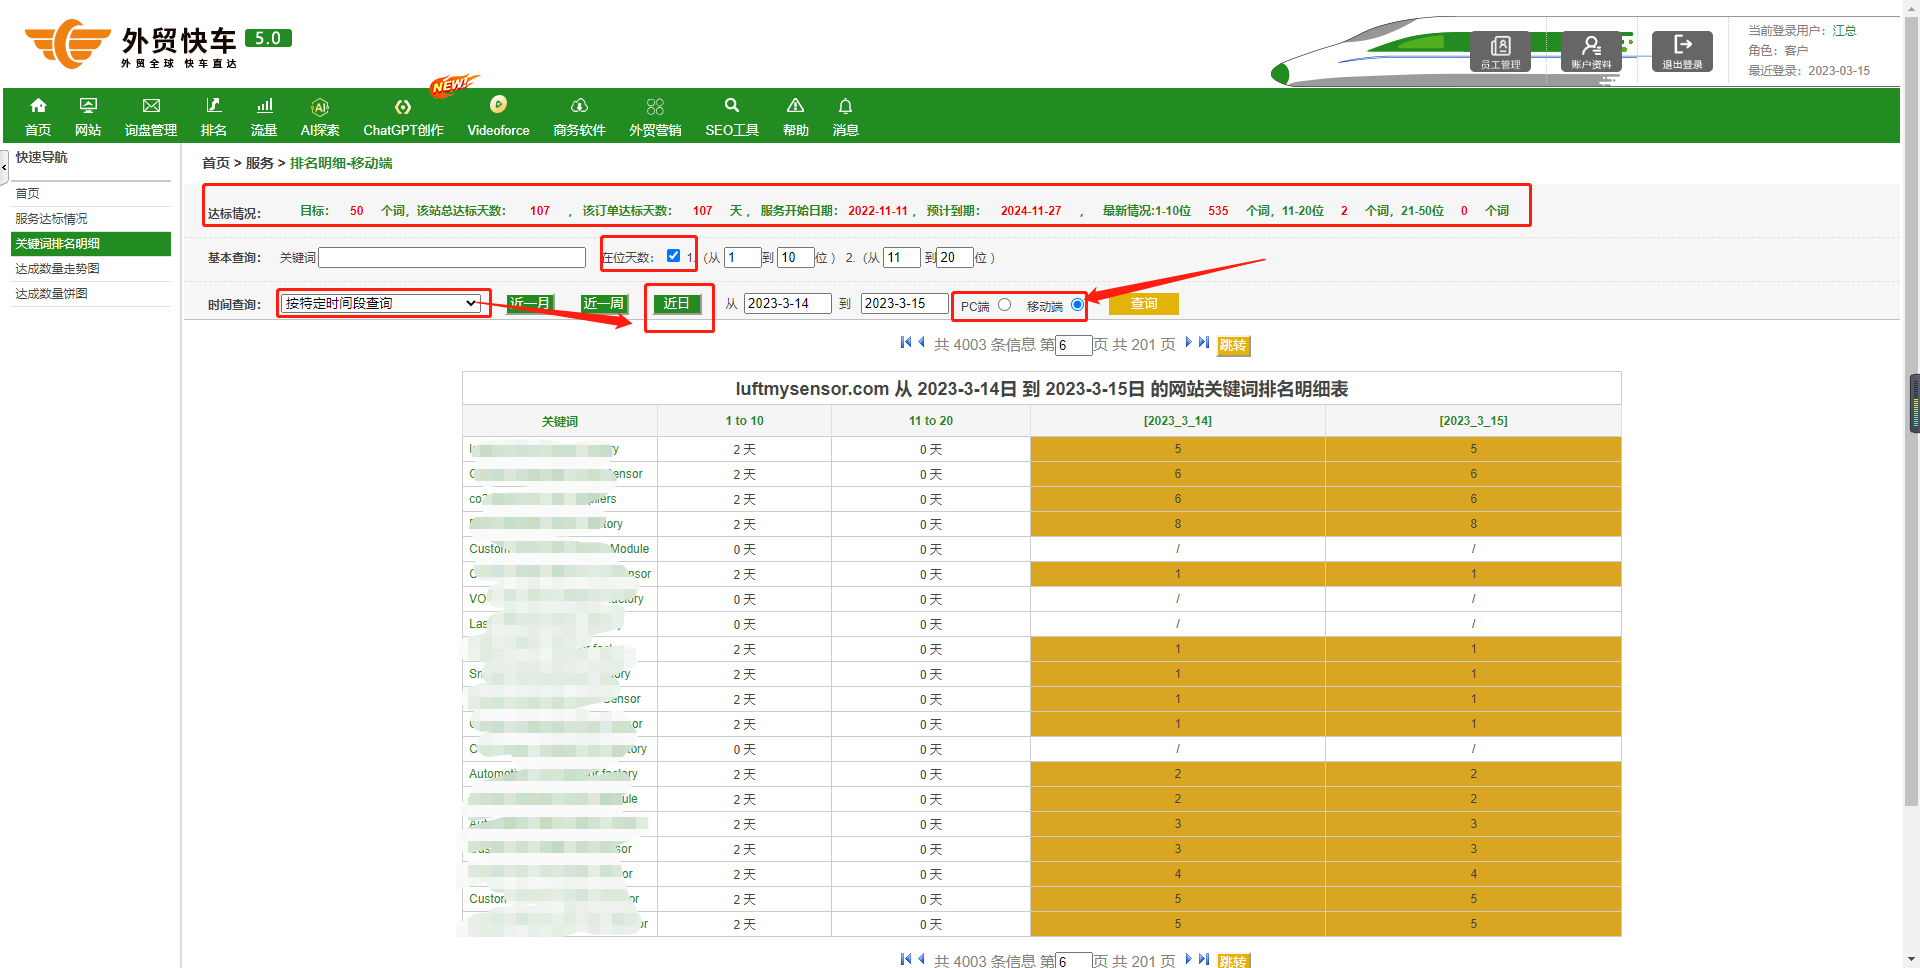The image size is (1920, 968).
Task: Open sidebar item 达成数量饼图
Action: [52, 293]
